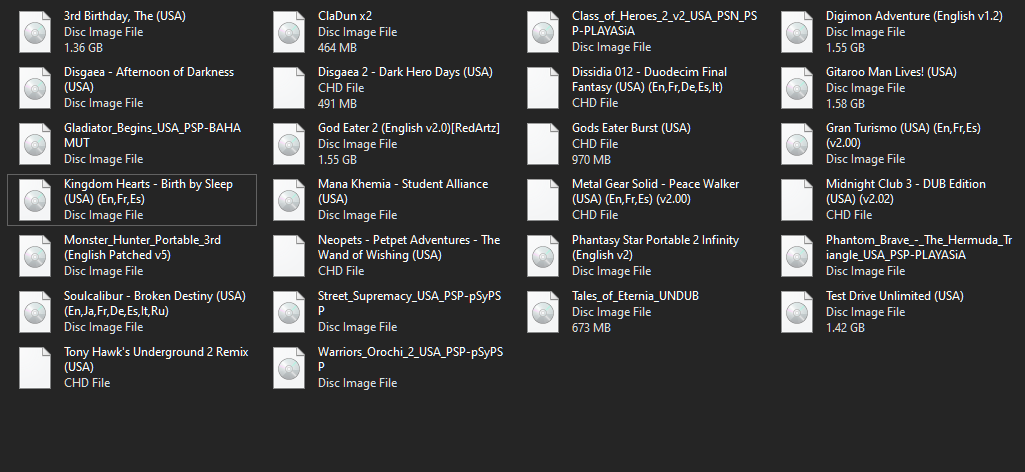Viewport: 1025px width, 472px height.
Task: Click the ClaDun x2 disc image icon
Action: tap(289, 32)
